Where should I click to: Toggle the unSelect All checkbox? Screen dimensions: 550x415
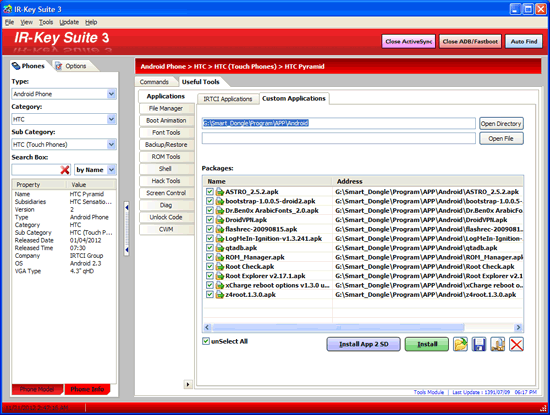[x=206, y=341]
